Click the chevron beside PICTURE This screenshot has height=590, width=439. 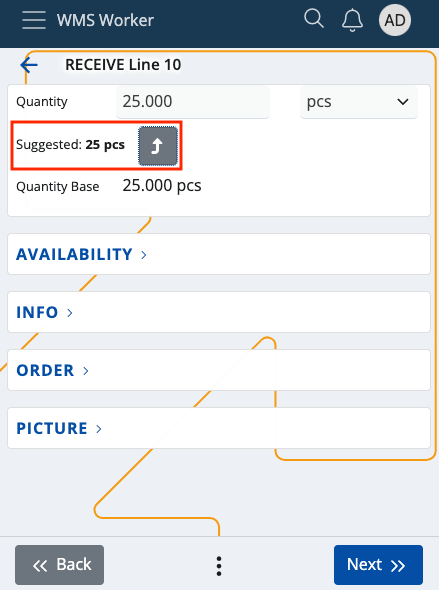(99, 429)
